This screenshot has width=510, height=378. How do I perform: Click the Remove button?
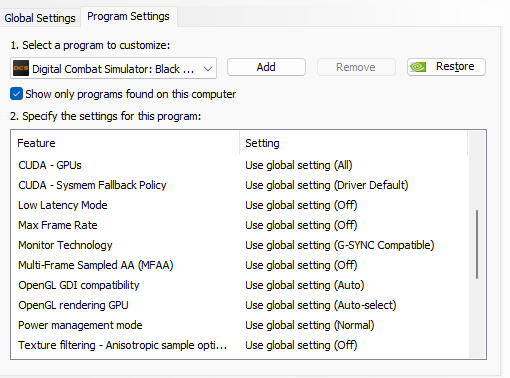(x=356, y=67)
